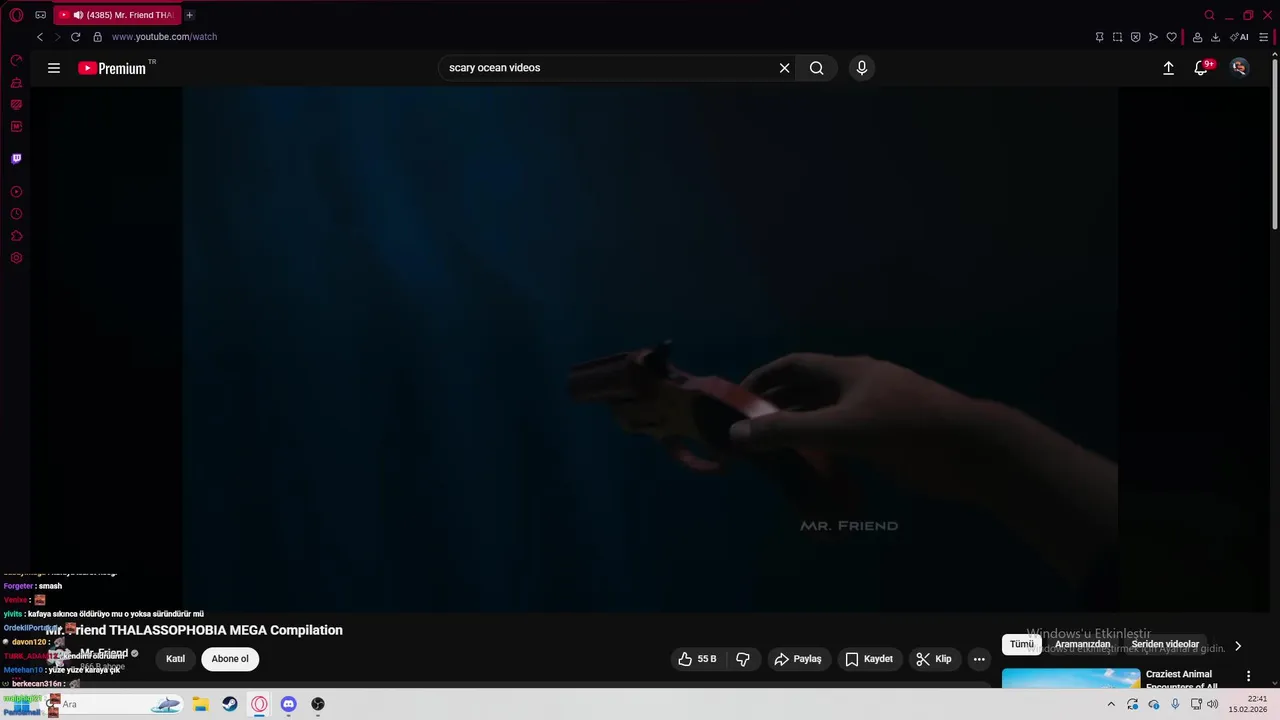View site security lock info
This screenshot has width=1280, height=720.
tap(97, 37)
